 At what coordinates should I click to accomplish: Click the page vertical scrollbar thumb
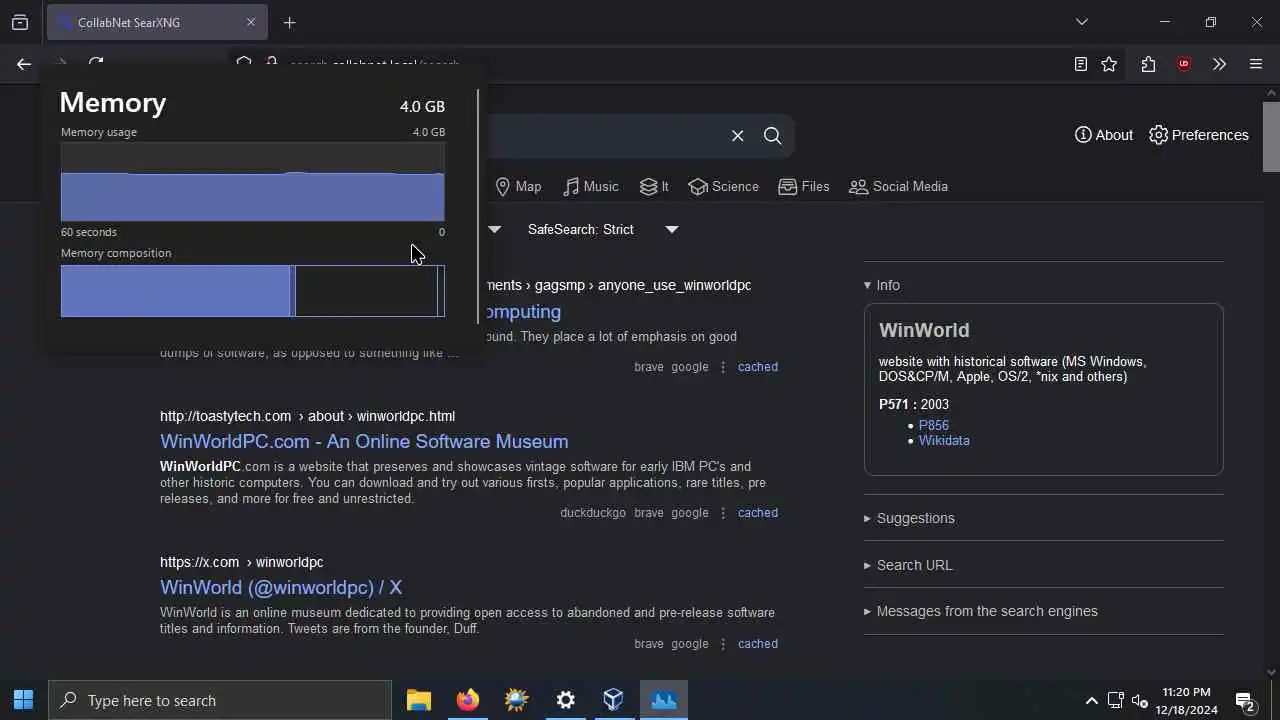[1272, 136]
